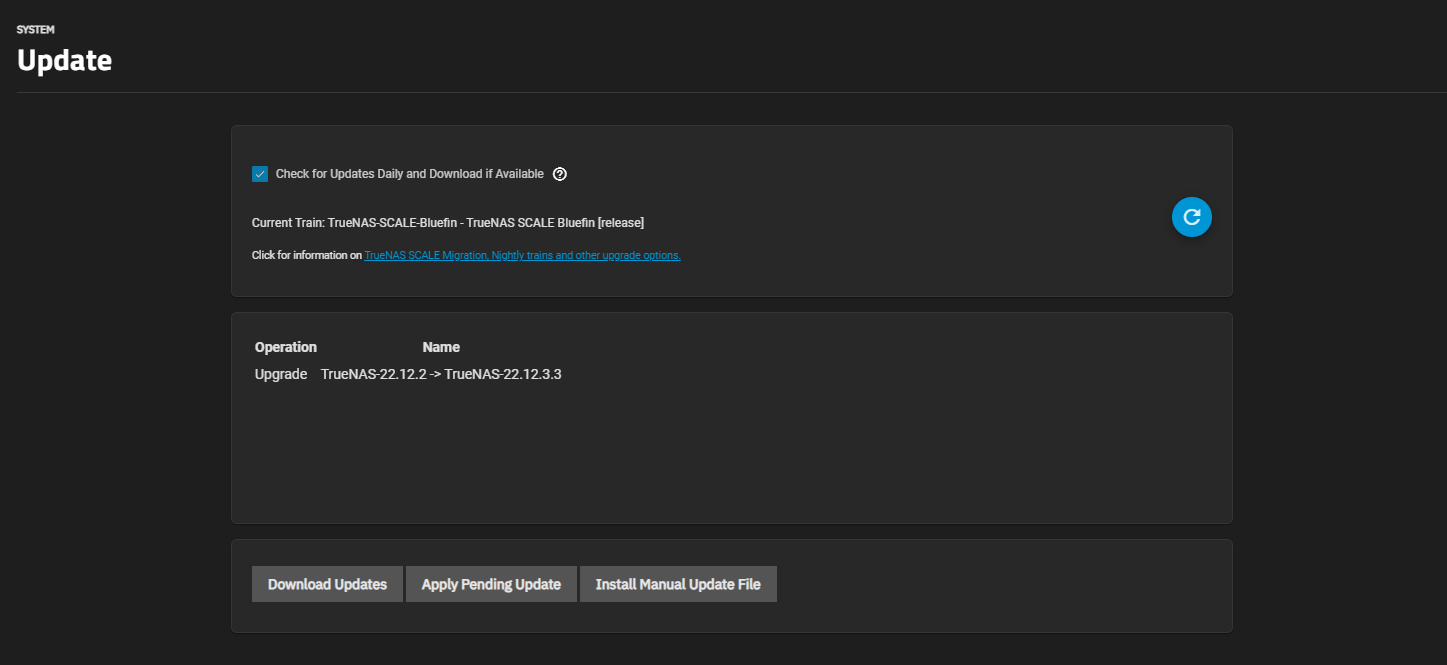
Task: Click the TrueNAS-22.12.3.3 target version text
Action: [x=503, y=374]
